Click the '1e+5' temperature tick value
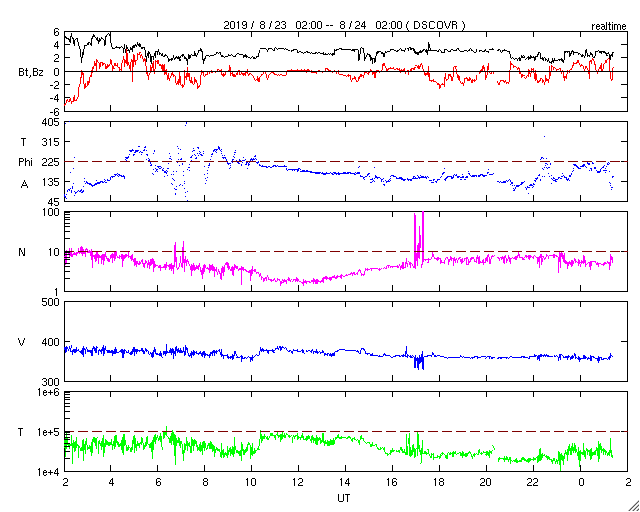This screenshot has width=640, height=512. coord(49,432)
